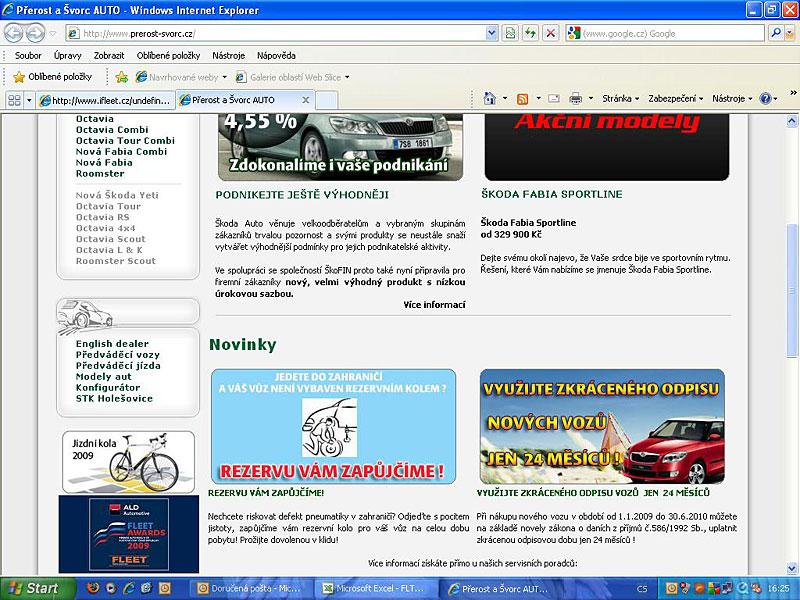Click the Print printer icon
The height and width of the screenshot is (600, 800).
click(576, 98)
